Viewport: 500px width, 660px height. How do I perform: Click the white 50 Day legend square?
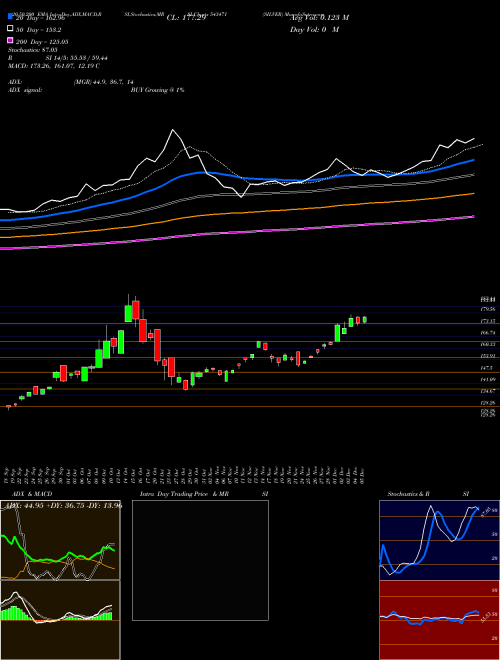click(10, 29)
